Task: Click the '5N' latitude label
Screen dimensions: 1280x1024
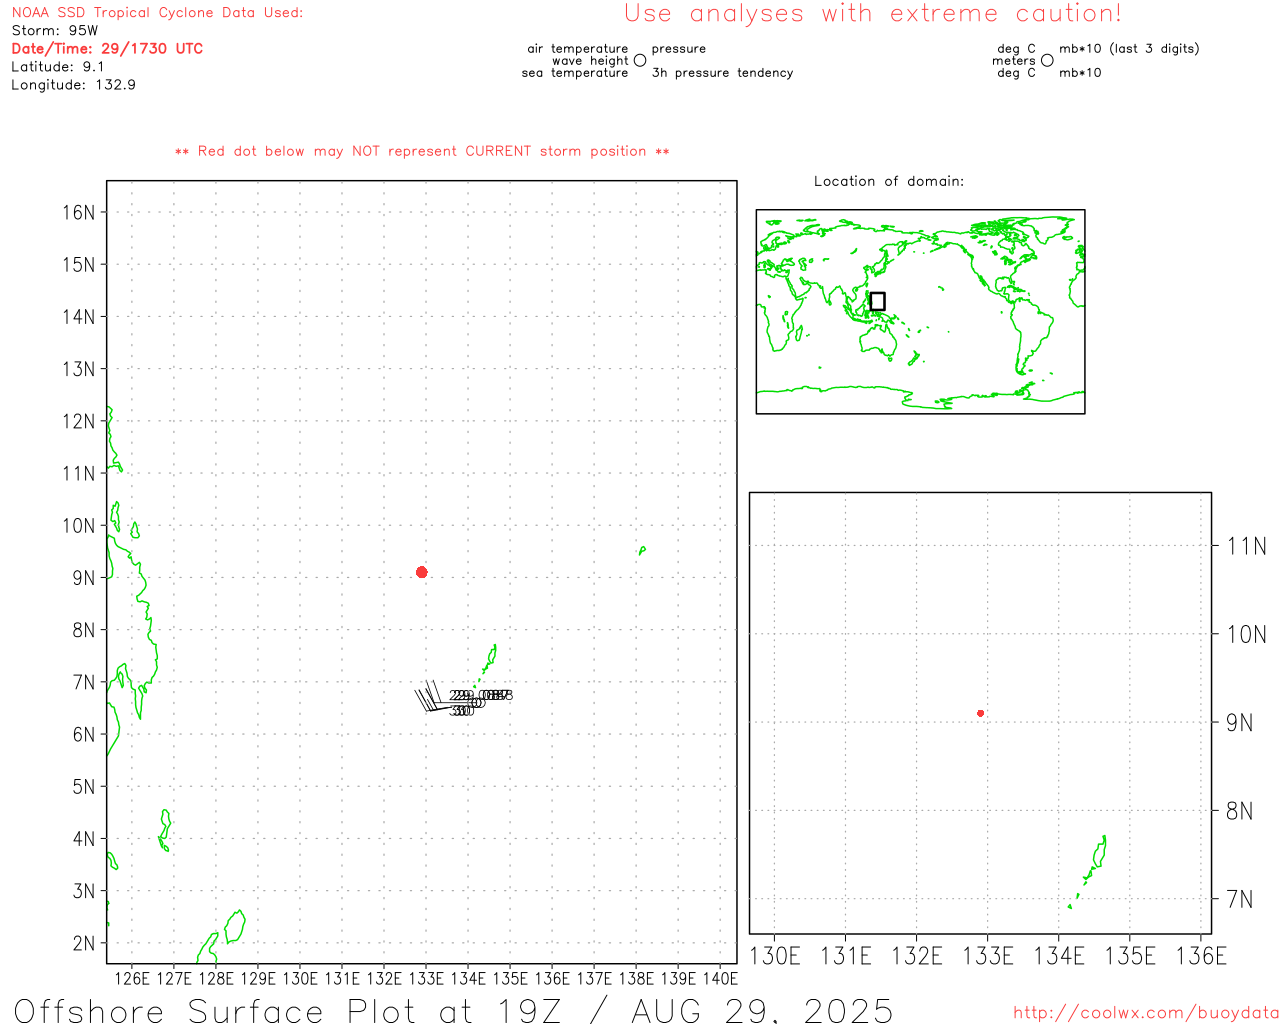Action: [x=84, y=787]
